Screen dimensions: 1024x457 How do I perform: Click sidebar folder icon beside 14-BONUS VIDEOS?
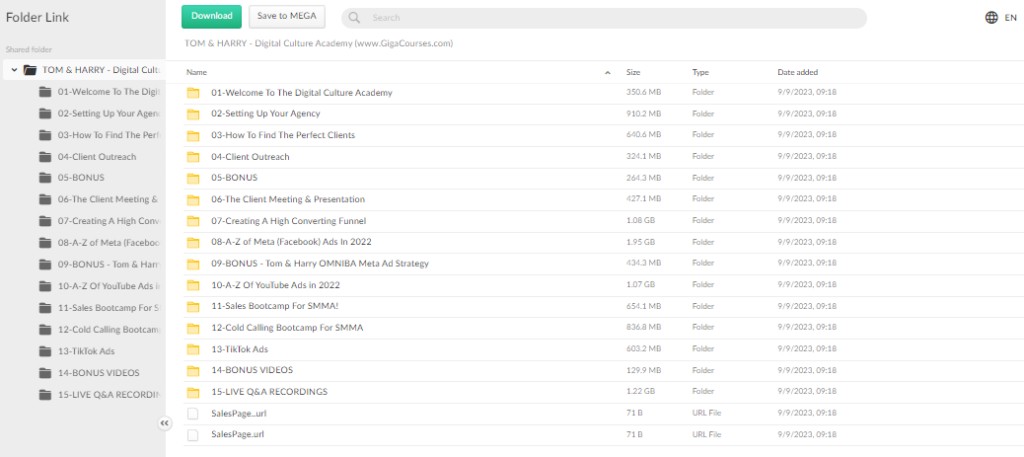44,373
